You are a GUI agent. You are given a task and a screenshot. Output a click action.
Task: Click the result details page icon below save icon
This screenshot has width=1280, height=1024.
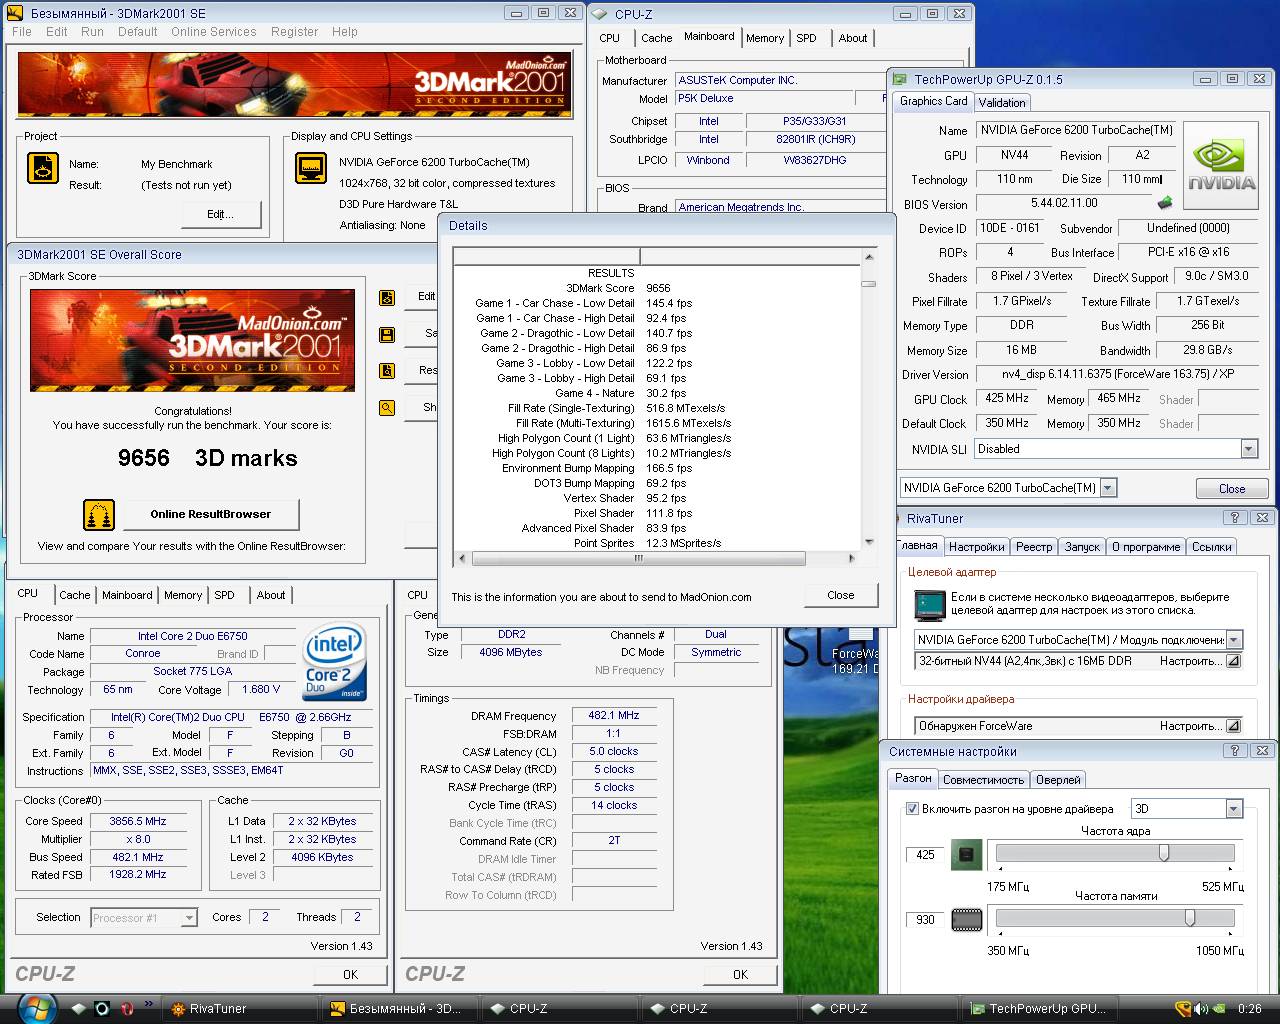tap(387, 371)
